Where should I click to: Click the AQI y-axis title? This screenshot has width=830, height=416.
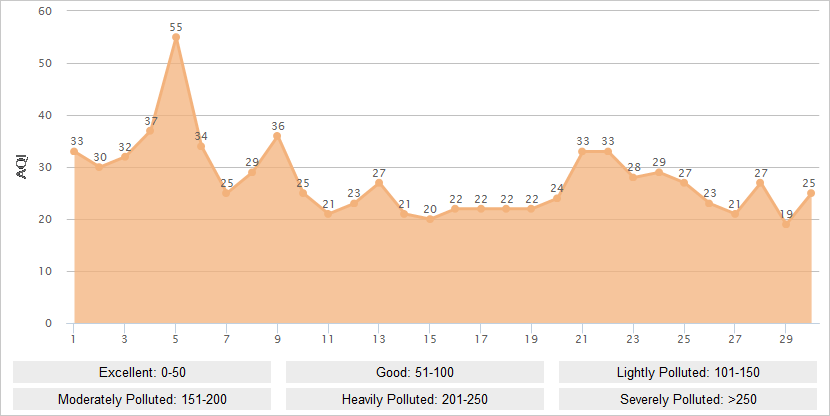[x=22, y=167]
